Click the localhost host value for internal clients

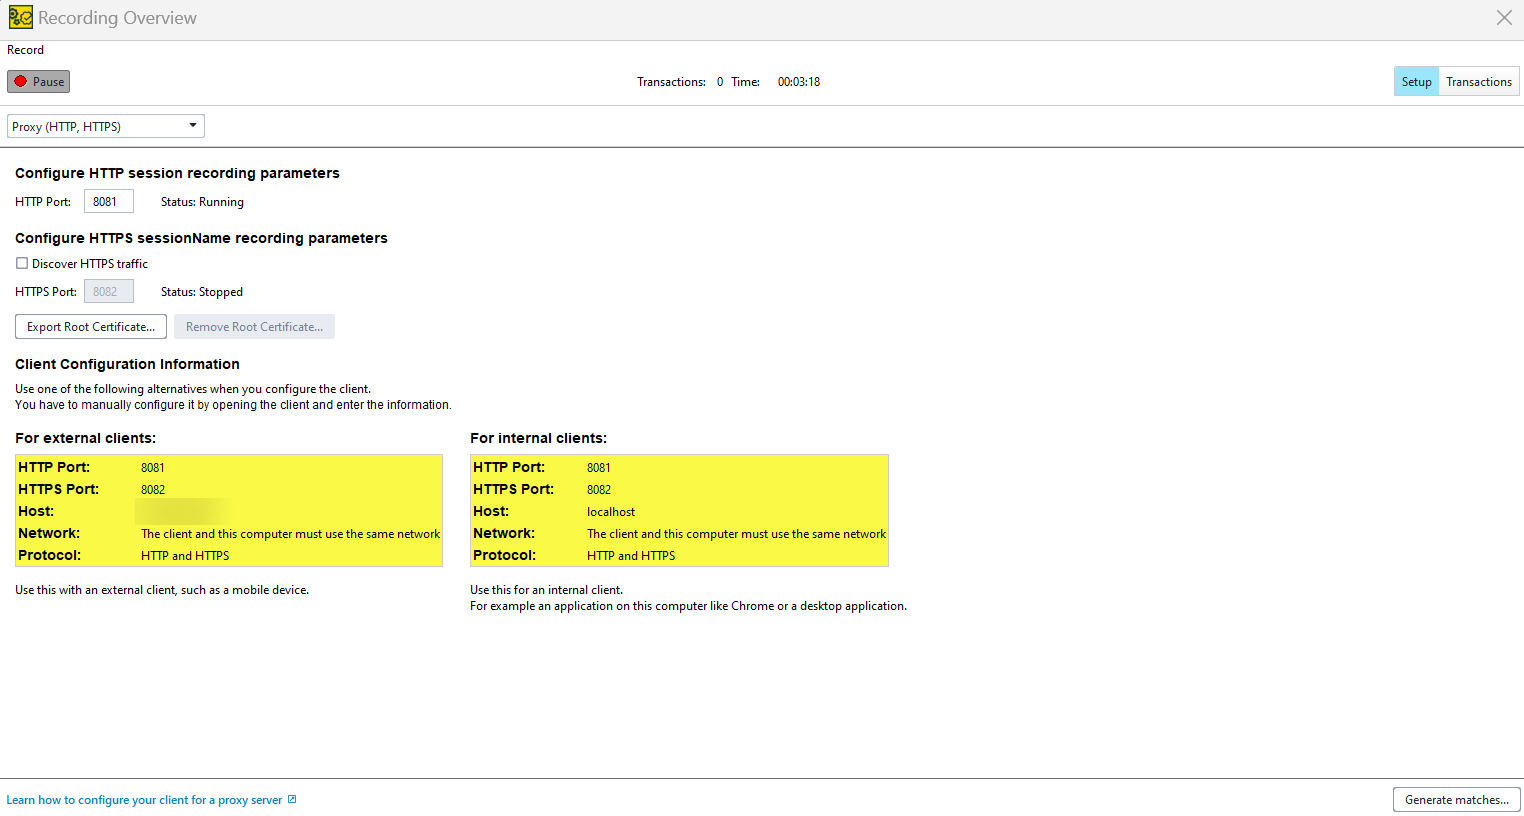coord(611,511)
